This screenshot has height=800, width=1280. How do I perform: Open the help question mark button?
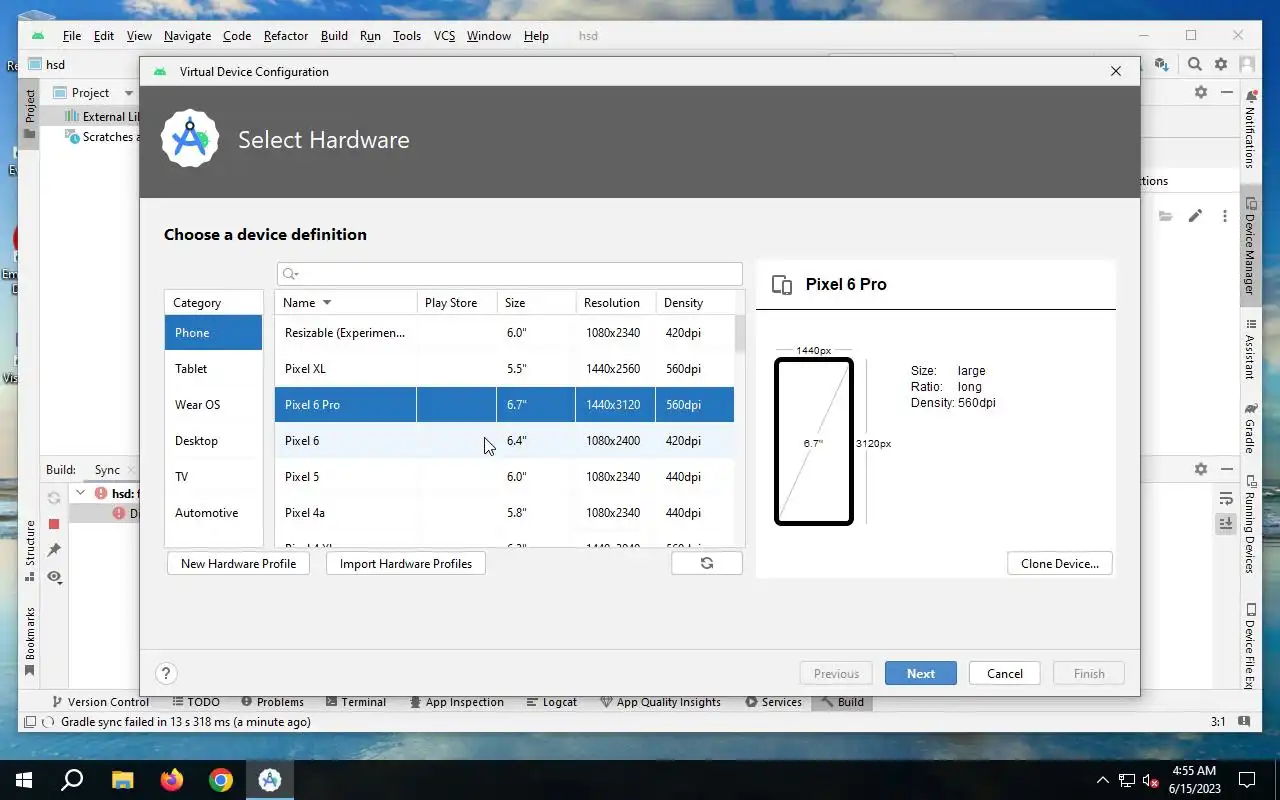pyautogui.click(x=167, y=674)
